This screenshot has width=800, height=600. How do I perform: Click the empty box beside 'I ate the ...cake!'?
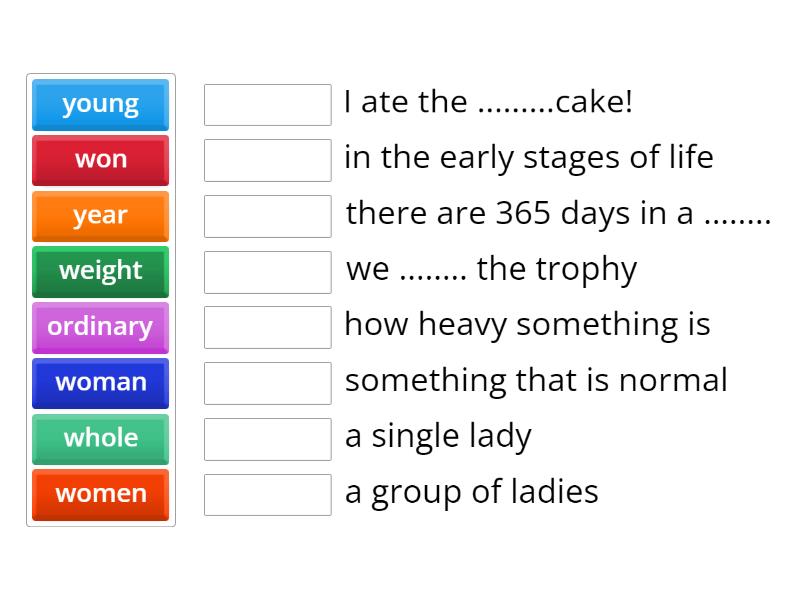click(x=267, y=105)
